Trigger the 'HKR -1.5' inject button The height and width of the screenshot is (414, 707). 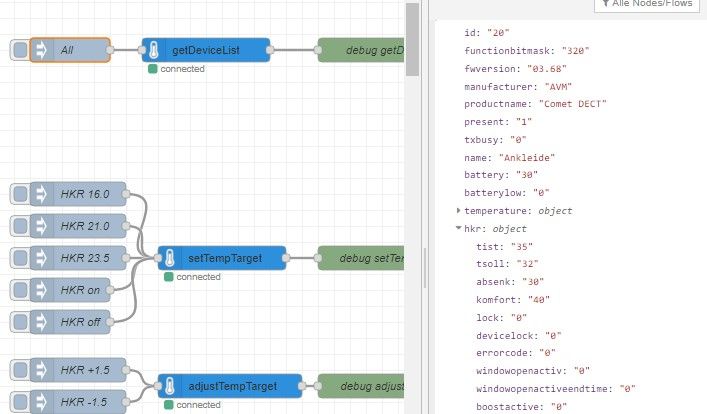point(20,402)
